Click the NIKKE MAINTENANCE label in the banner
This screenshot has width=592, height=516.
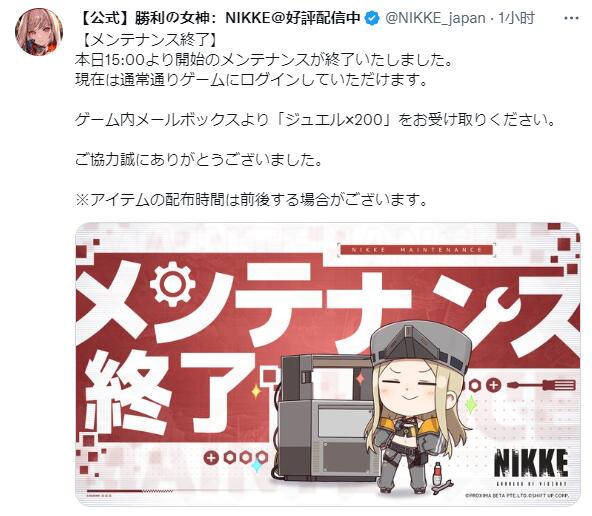[416, 250]
